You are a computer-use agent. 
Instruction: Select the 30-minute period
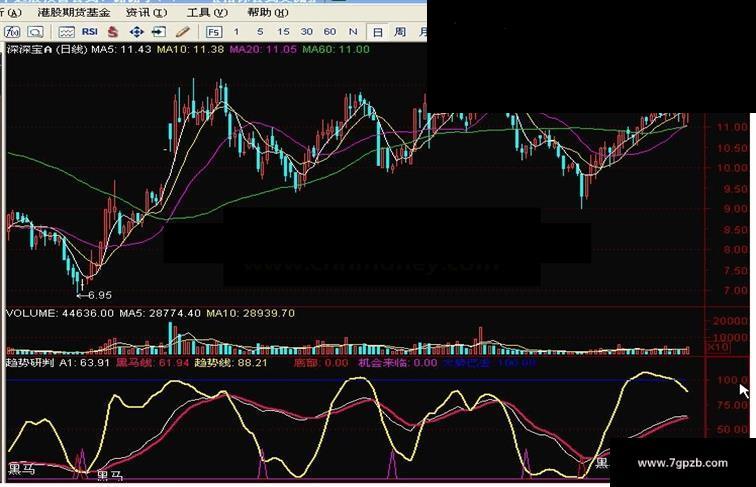tap(307, 32)
